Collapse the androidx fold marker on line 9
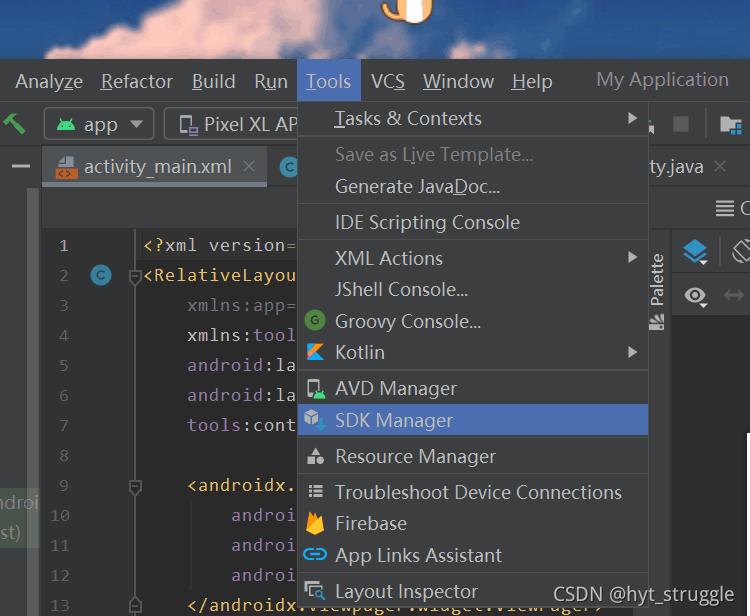Image resolution: width=750 pixels, height=616 pixels. coord(135,486)
